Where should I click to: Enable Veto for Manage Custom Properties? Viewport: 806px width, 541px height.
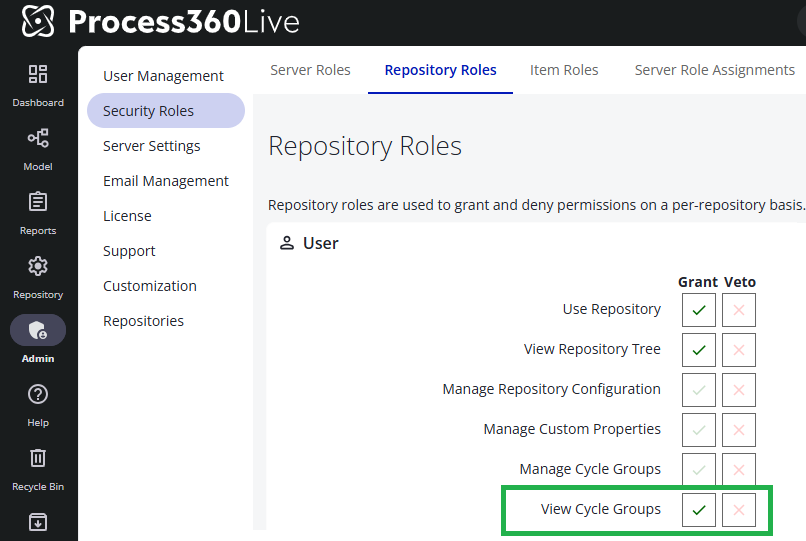coord(739,430)
